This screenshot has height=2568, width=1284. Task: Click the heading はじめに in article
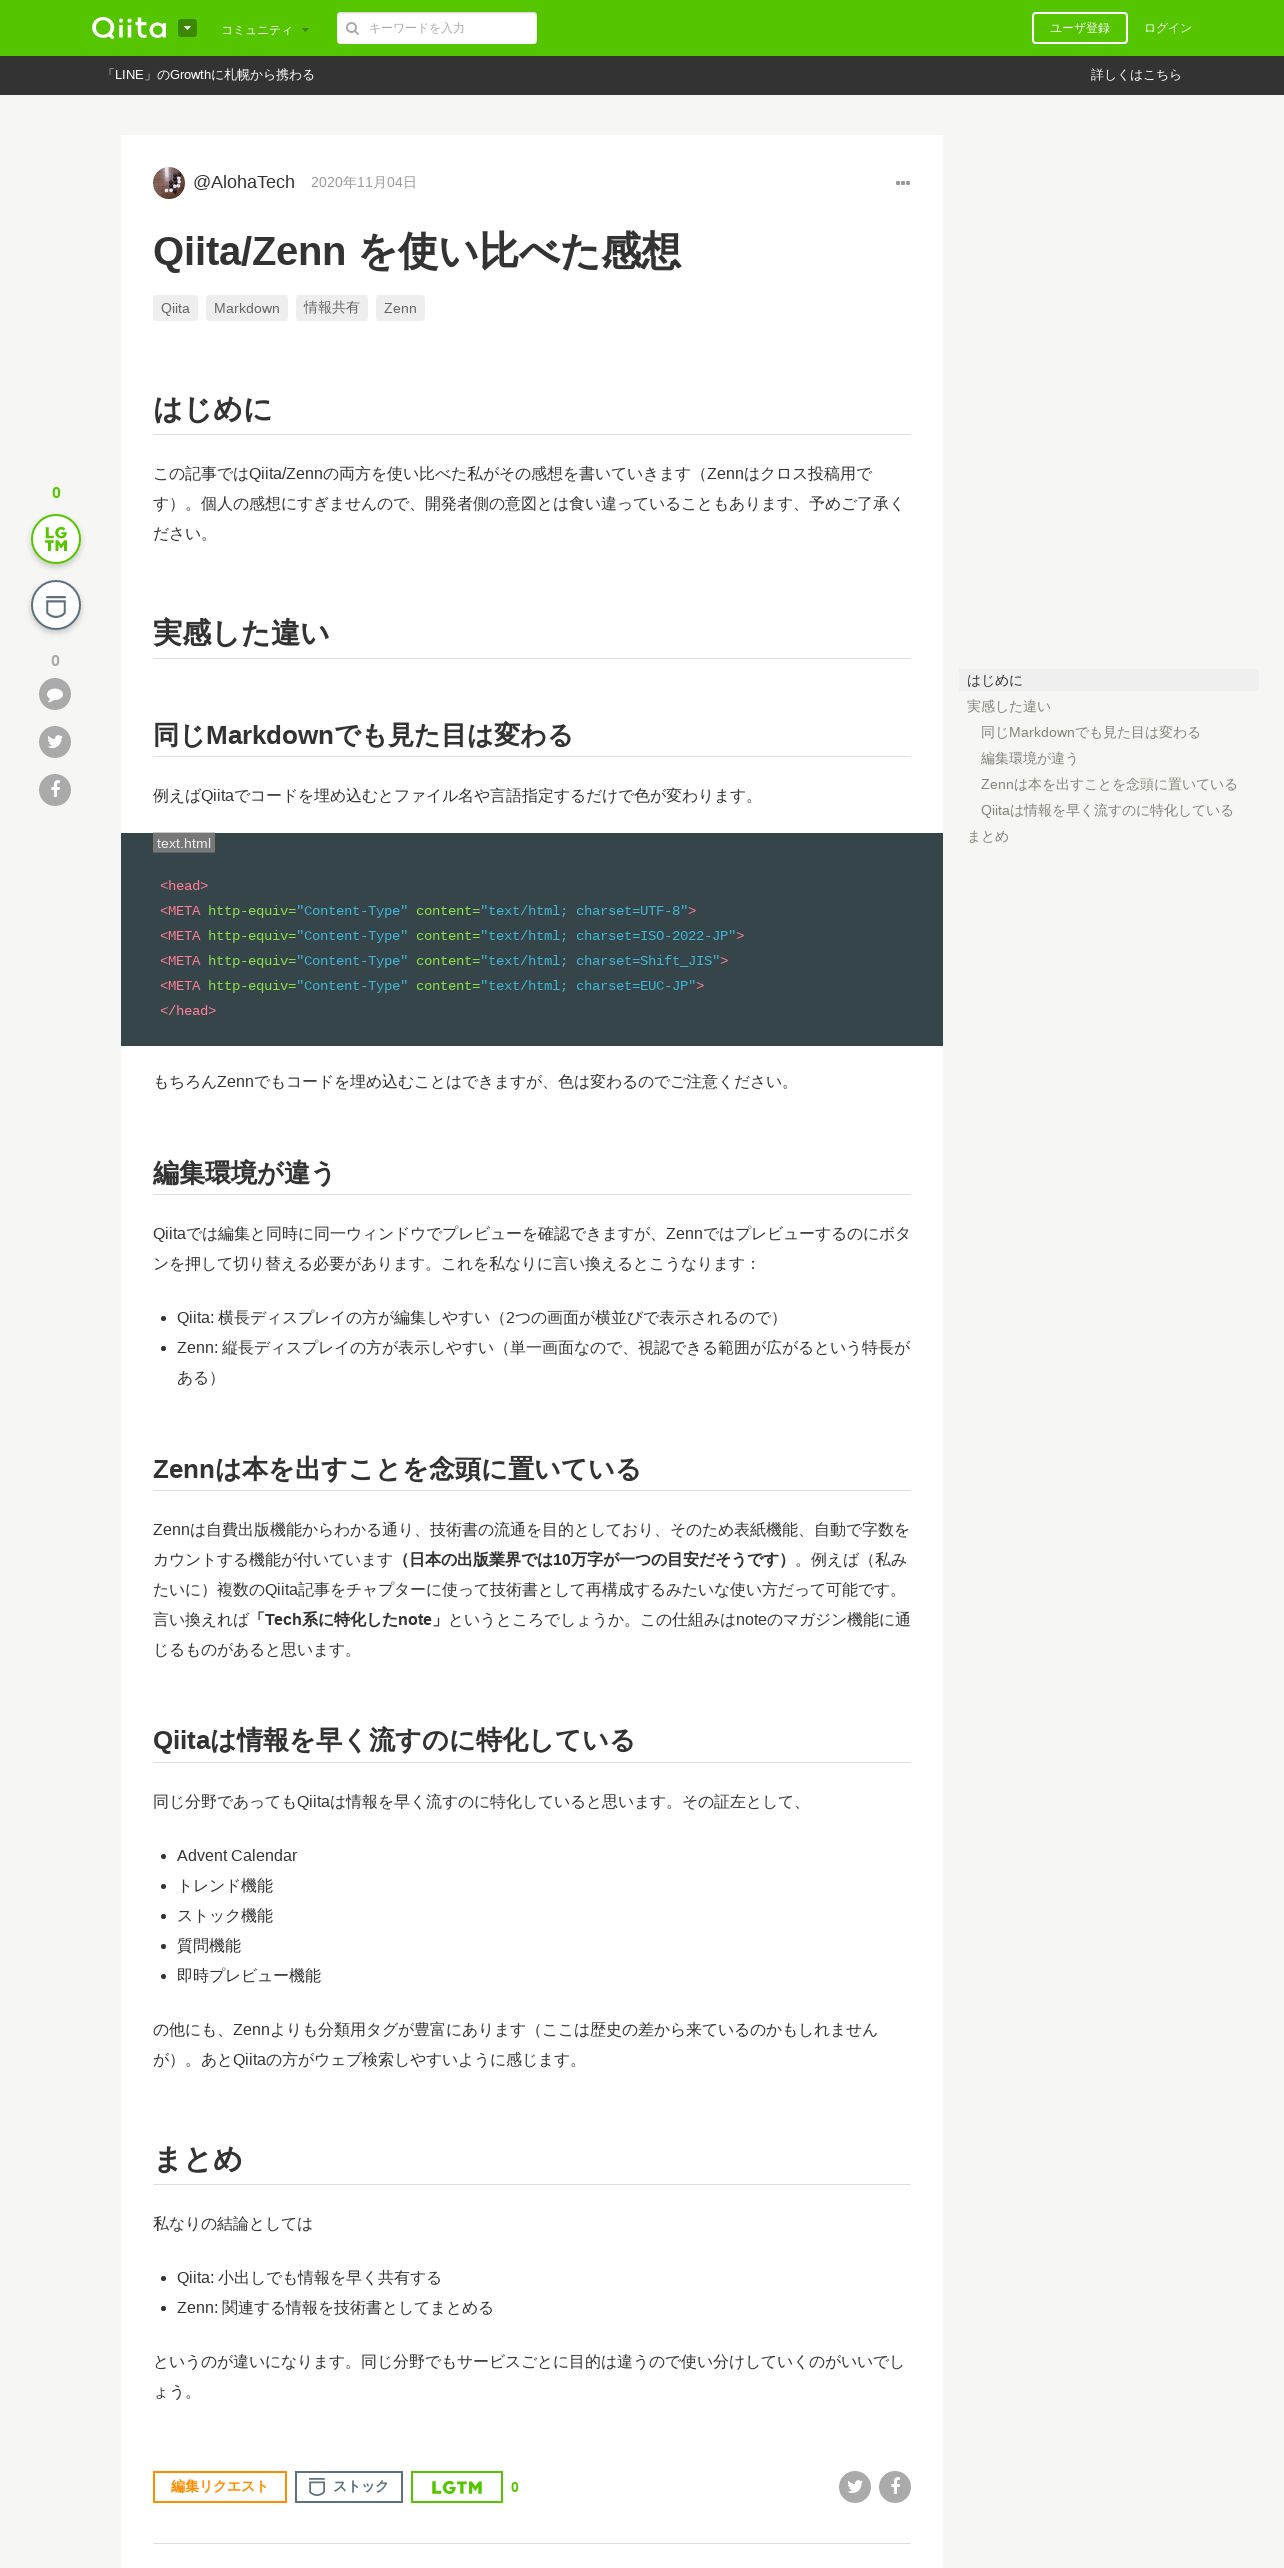213,410
